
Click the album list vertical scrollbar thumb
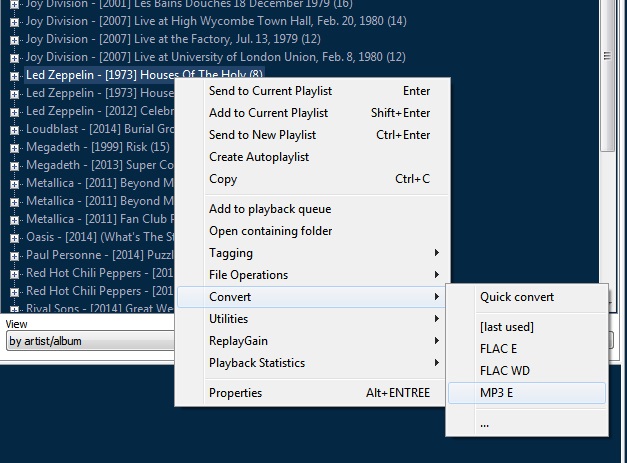pyautogui.click(x=607, y=76)
